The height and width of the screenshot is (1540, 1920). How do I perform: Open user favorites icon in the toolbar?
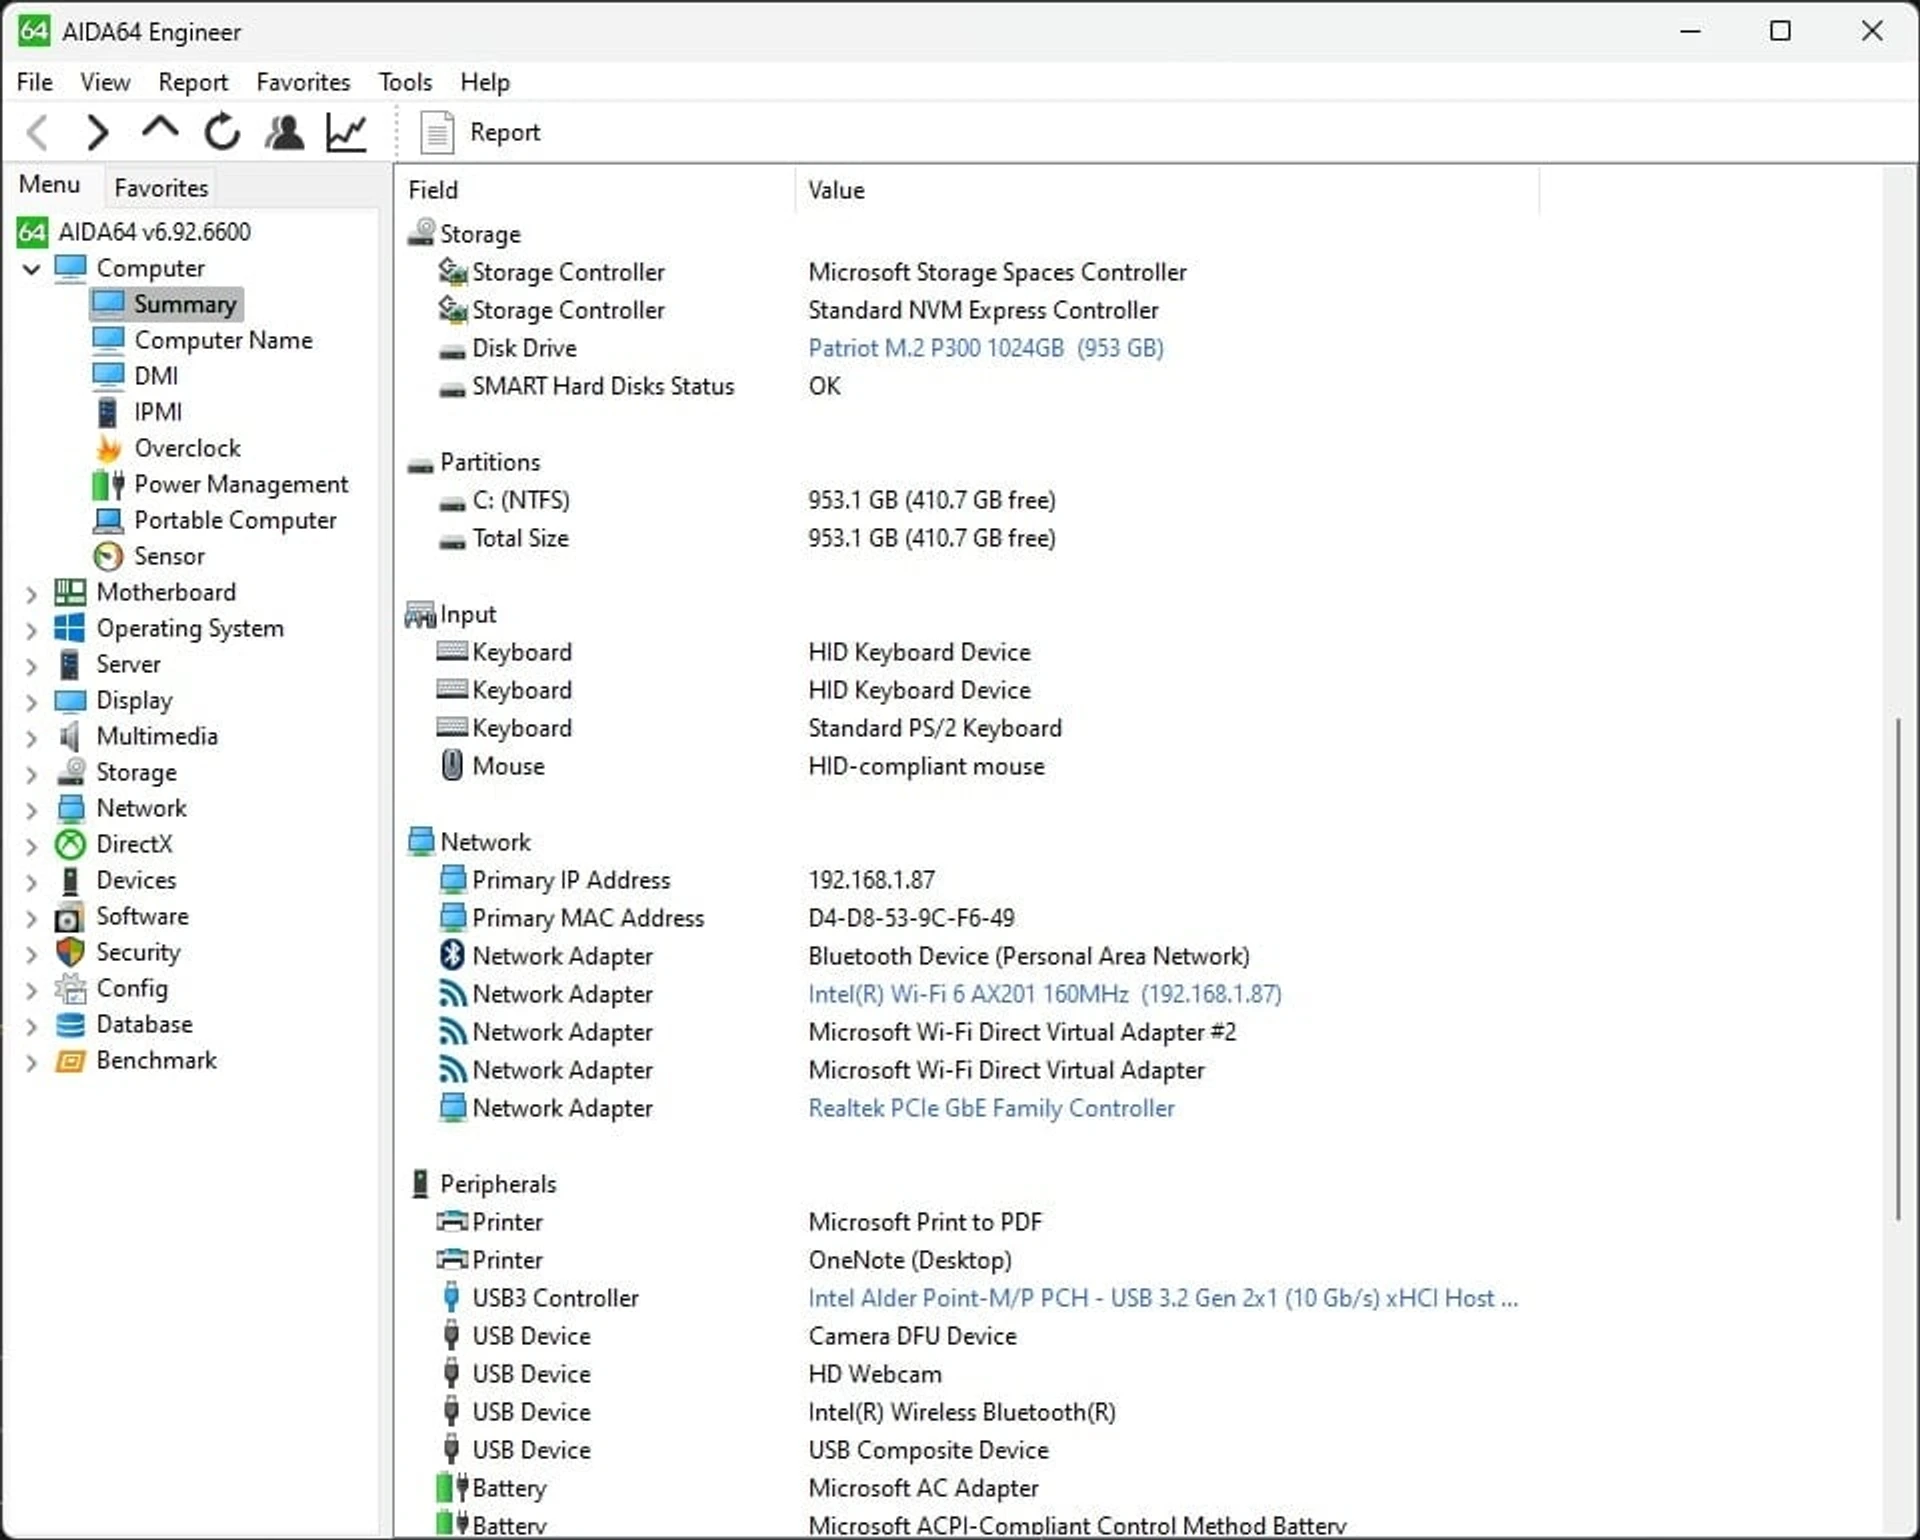click(285, 132)
